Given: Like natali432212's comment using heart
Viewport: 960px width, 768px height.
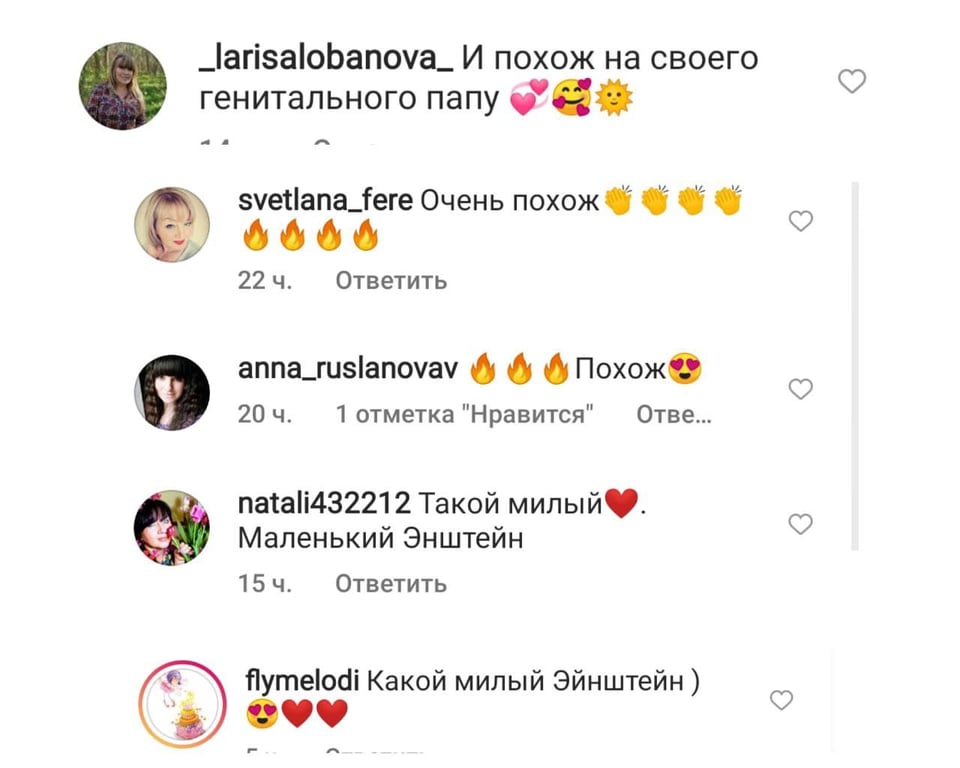Looking at the screenshot, I should [800, 524].
